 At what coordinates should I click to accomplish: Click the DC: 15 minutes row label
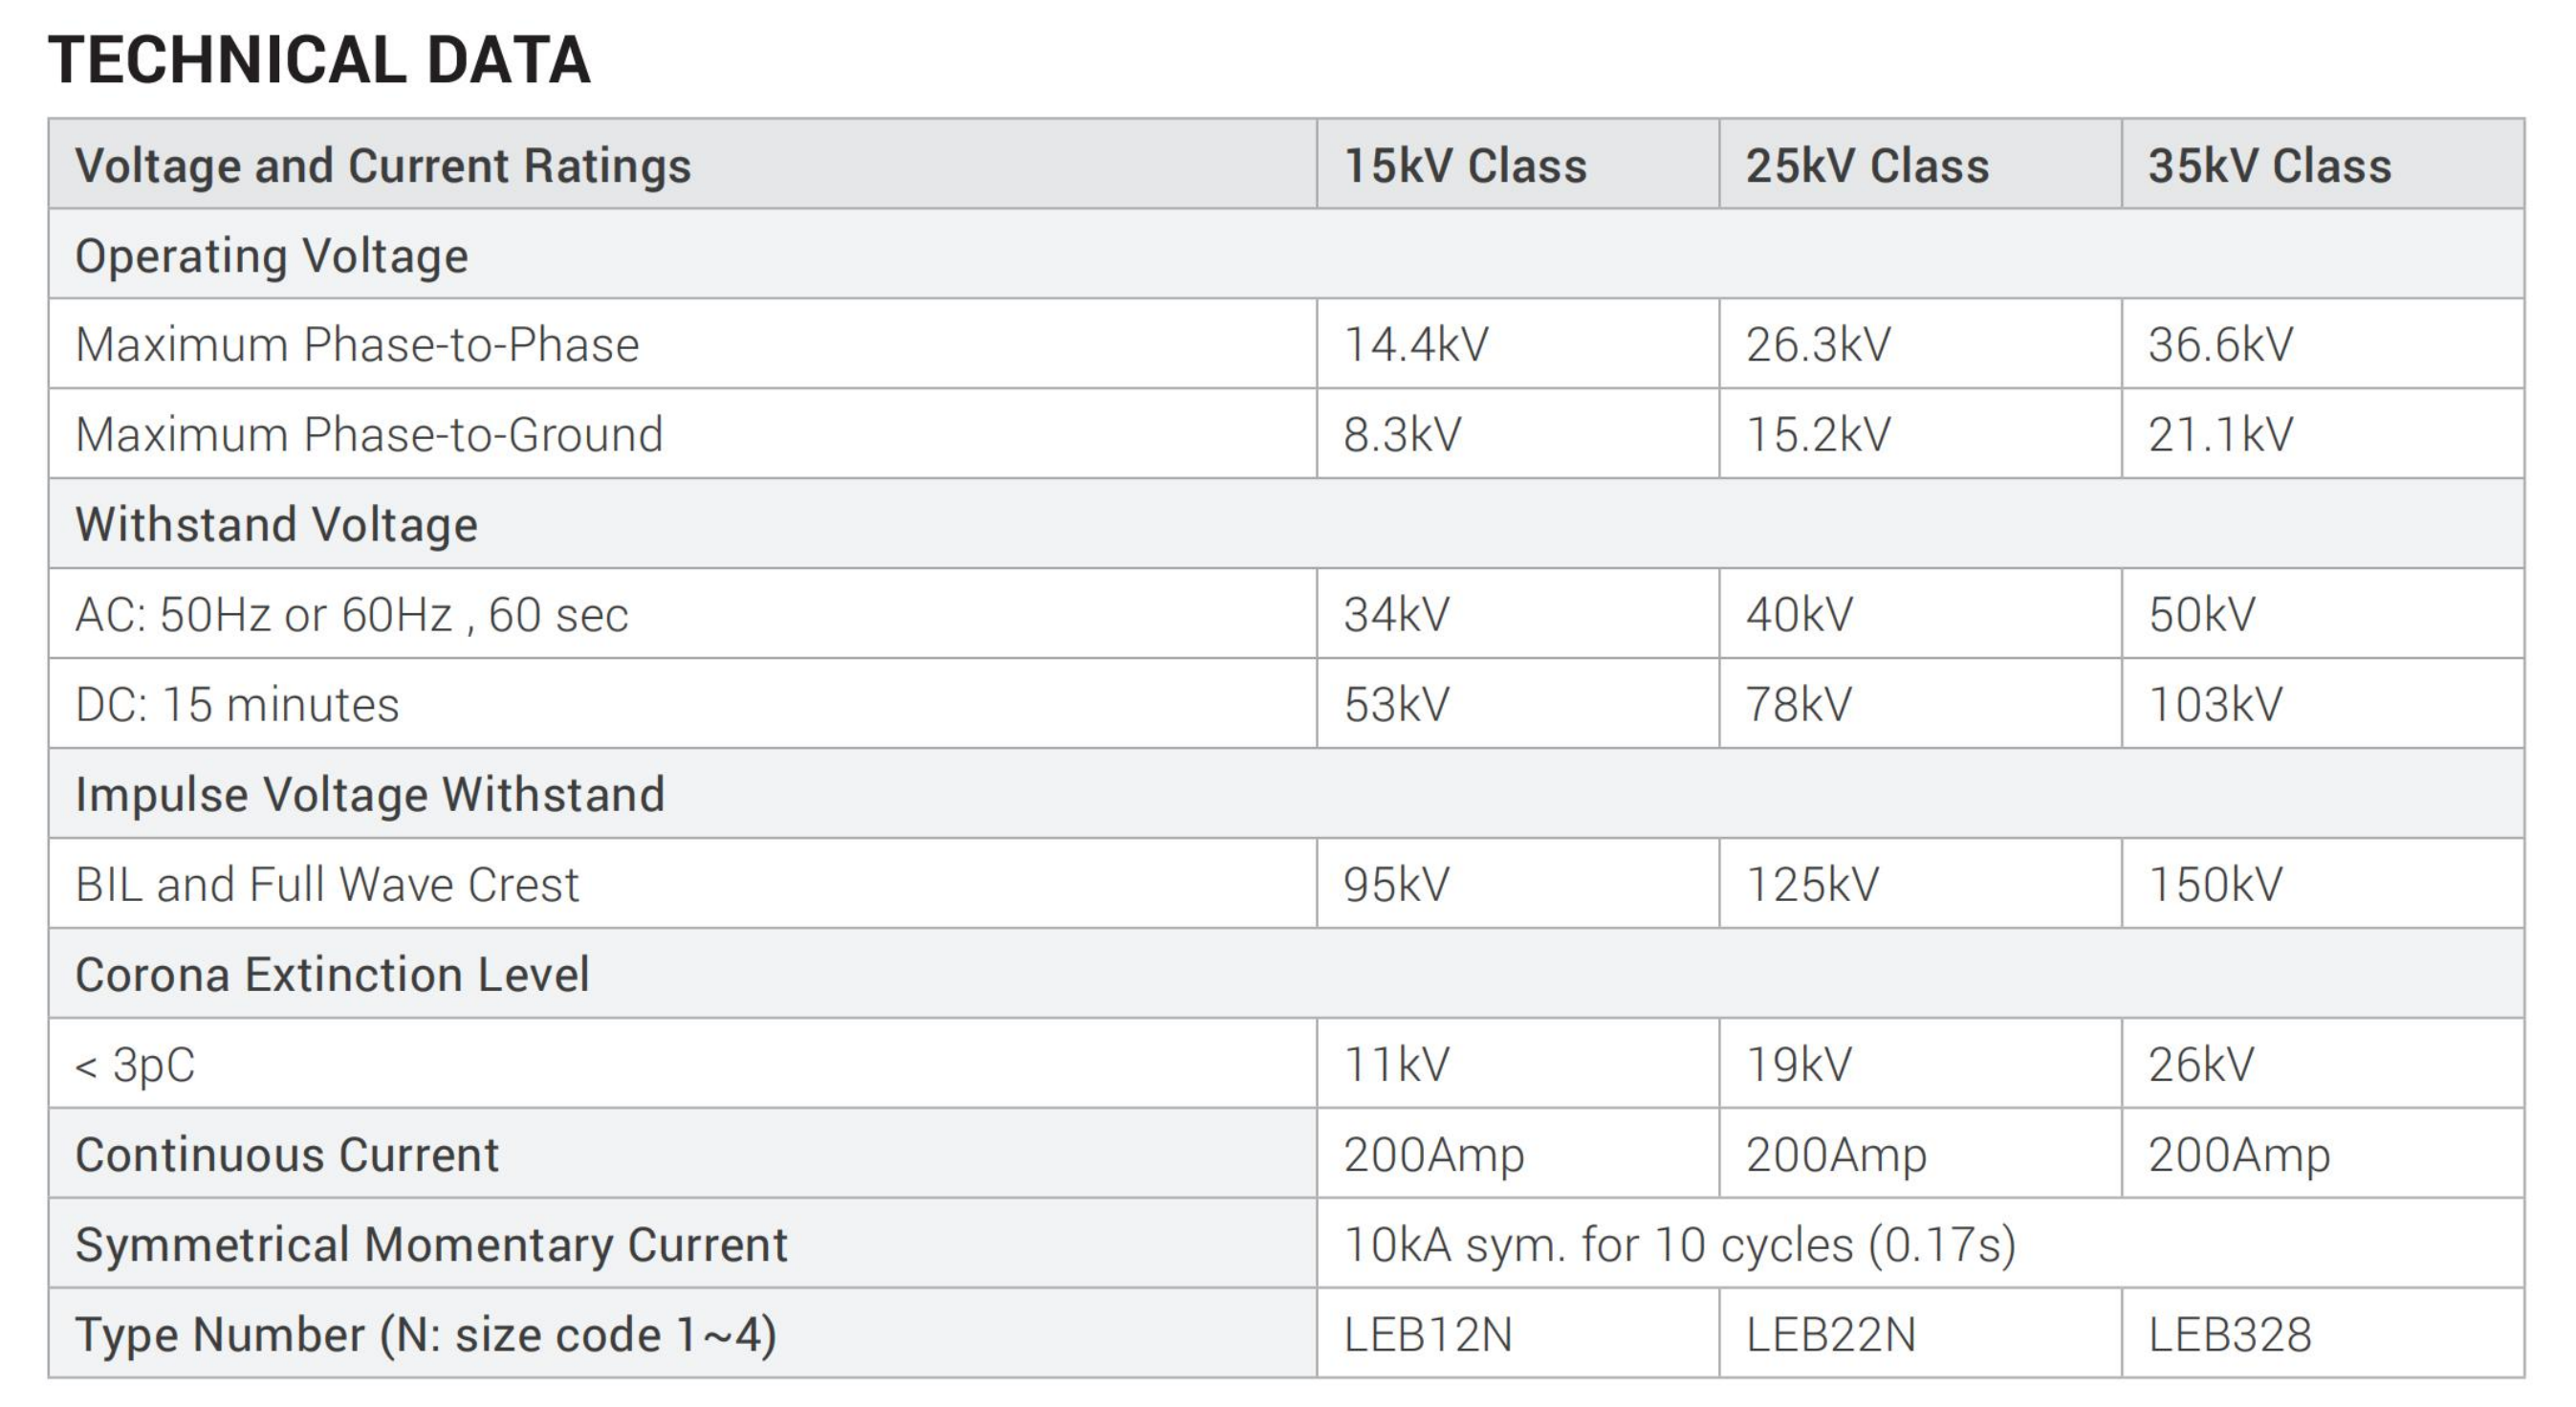pos(237,705)
